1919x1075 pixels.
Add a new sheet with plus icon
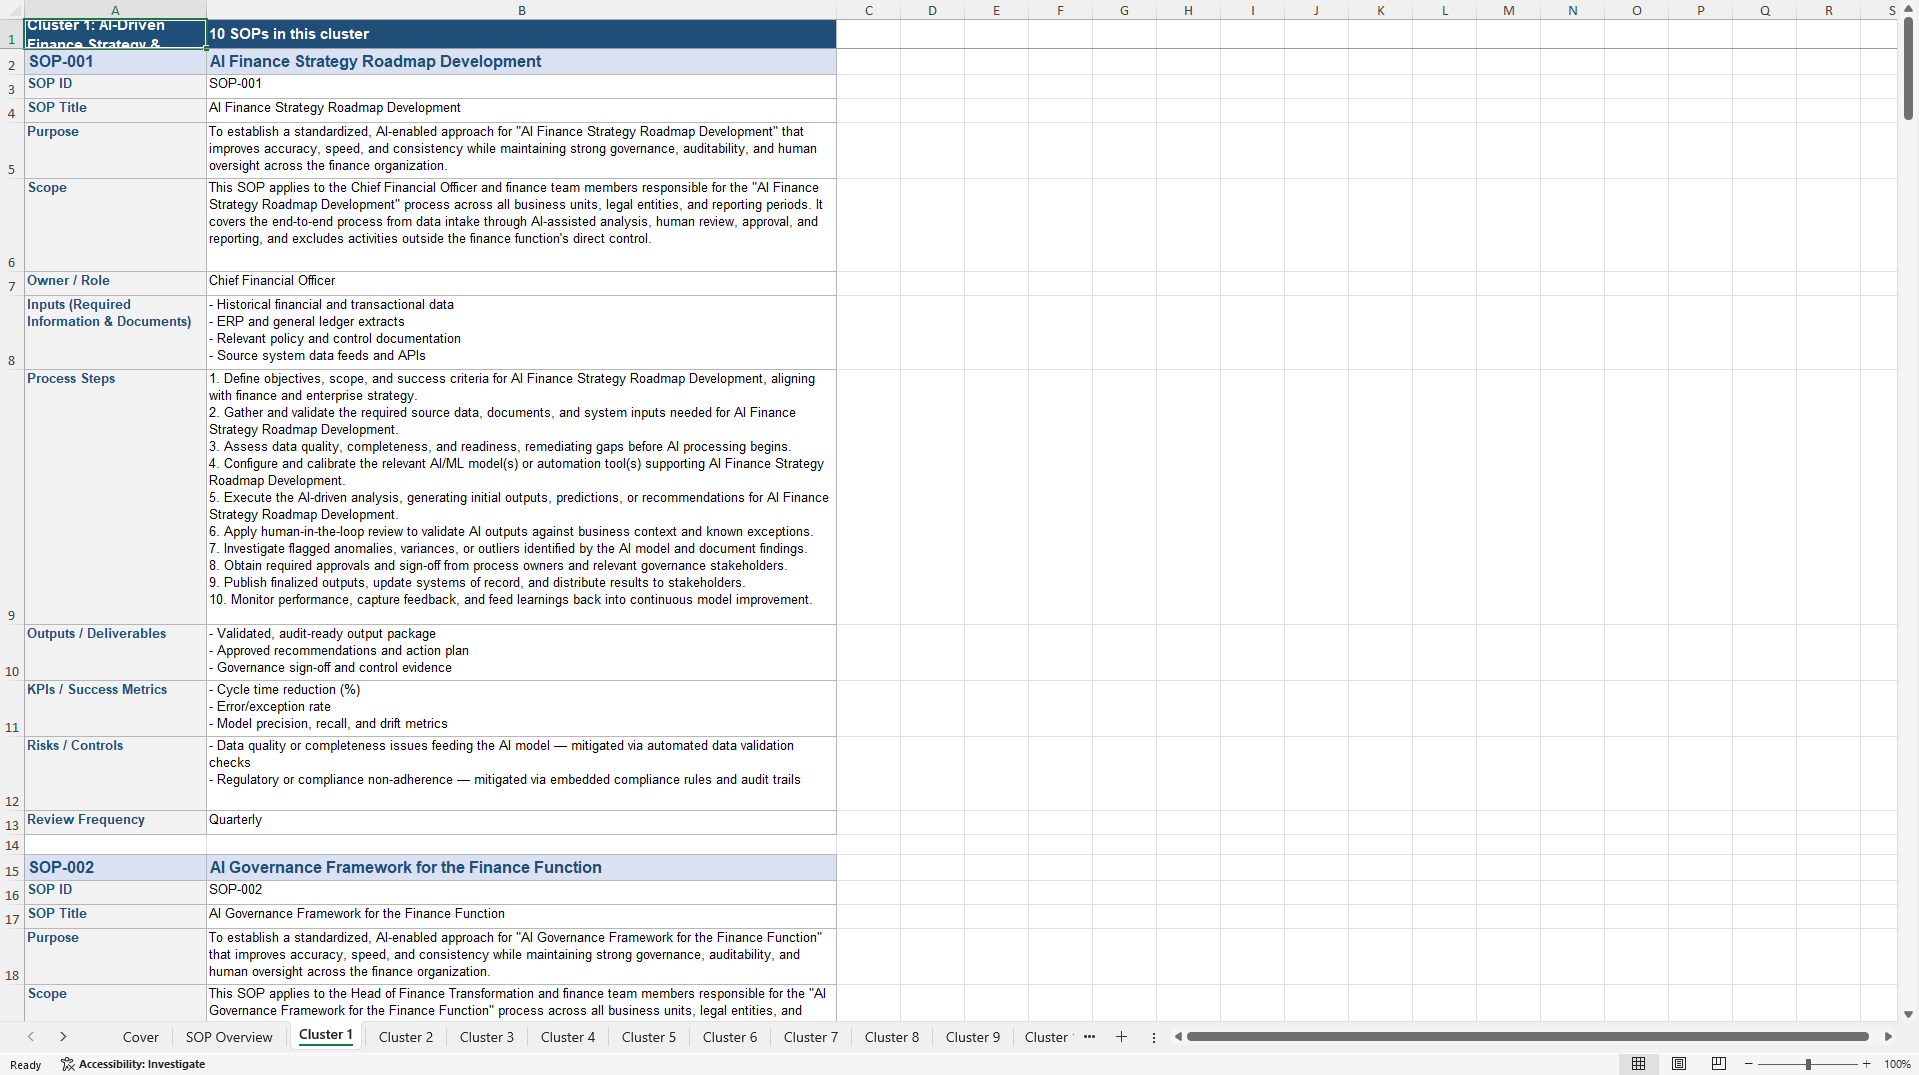(1121, 1037)
